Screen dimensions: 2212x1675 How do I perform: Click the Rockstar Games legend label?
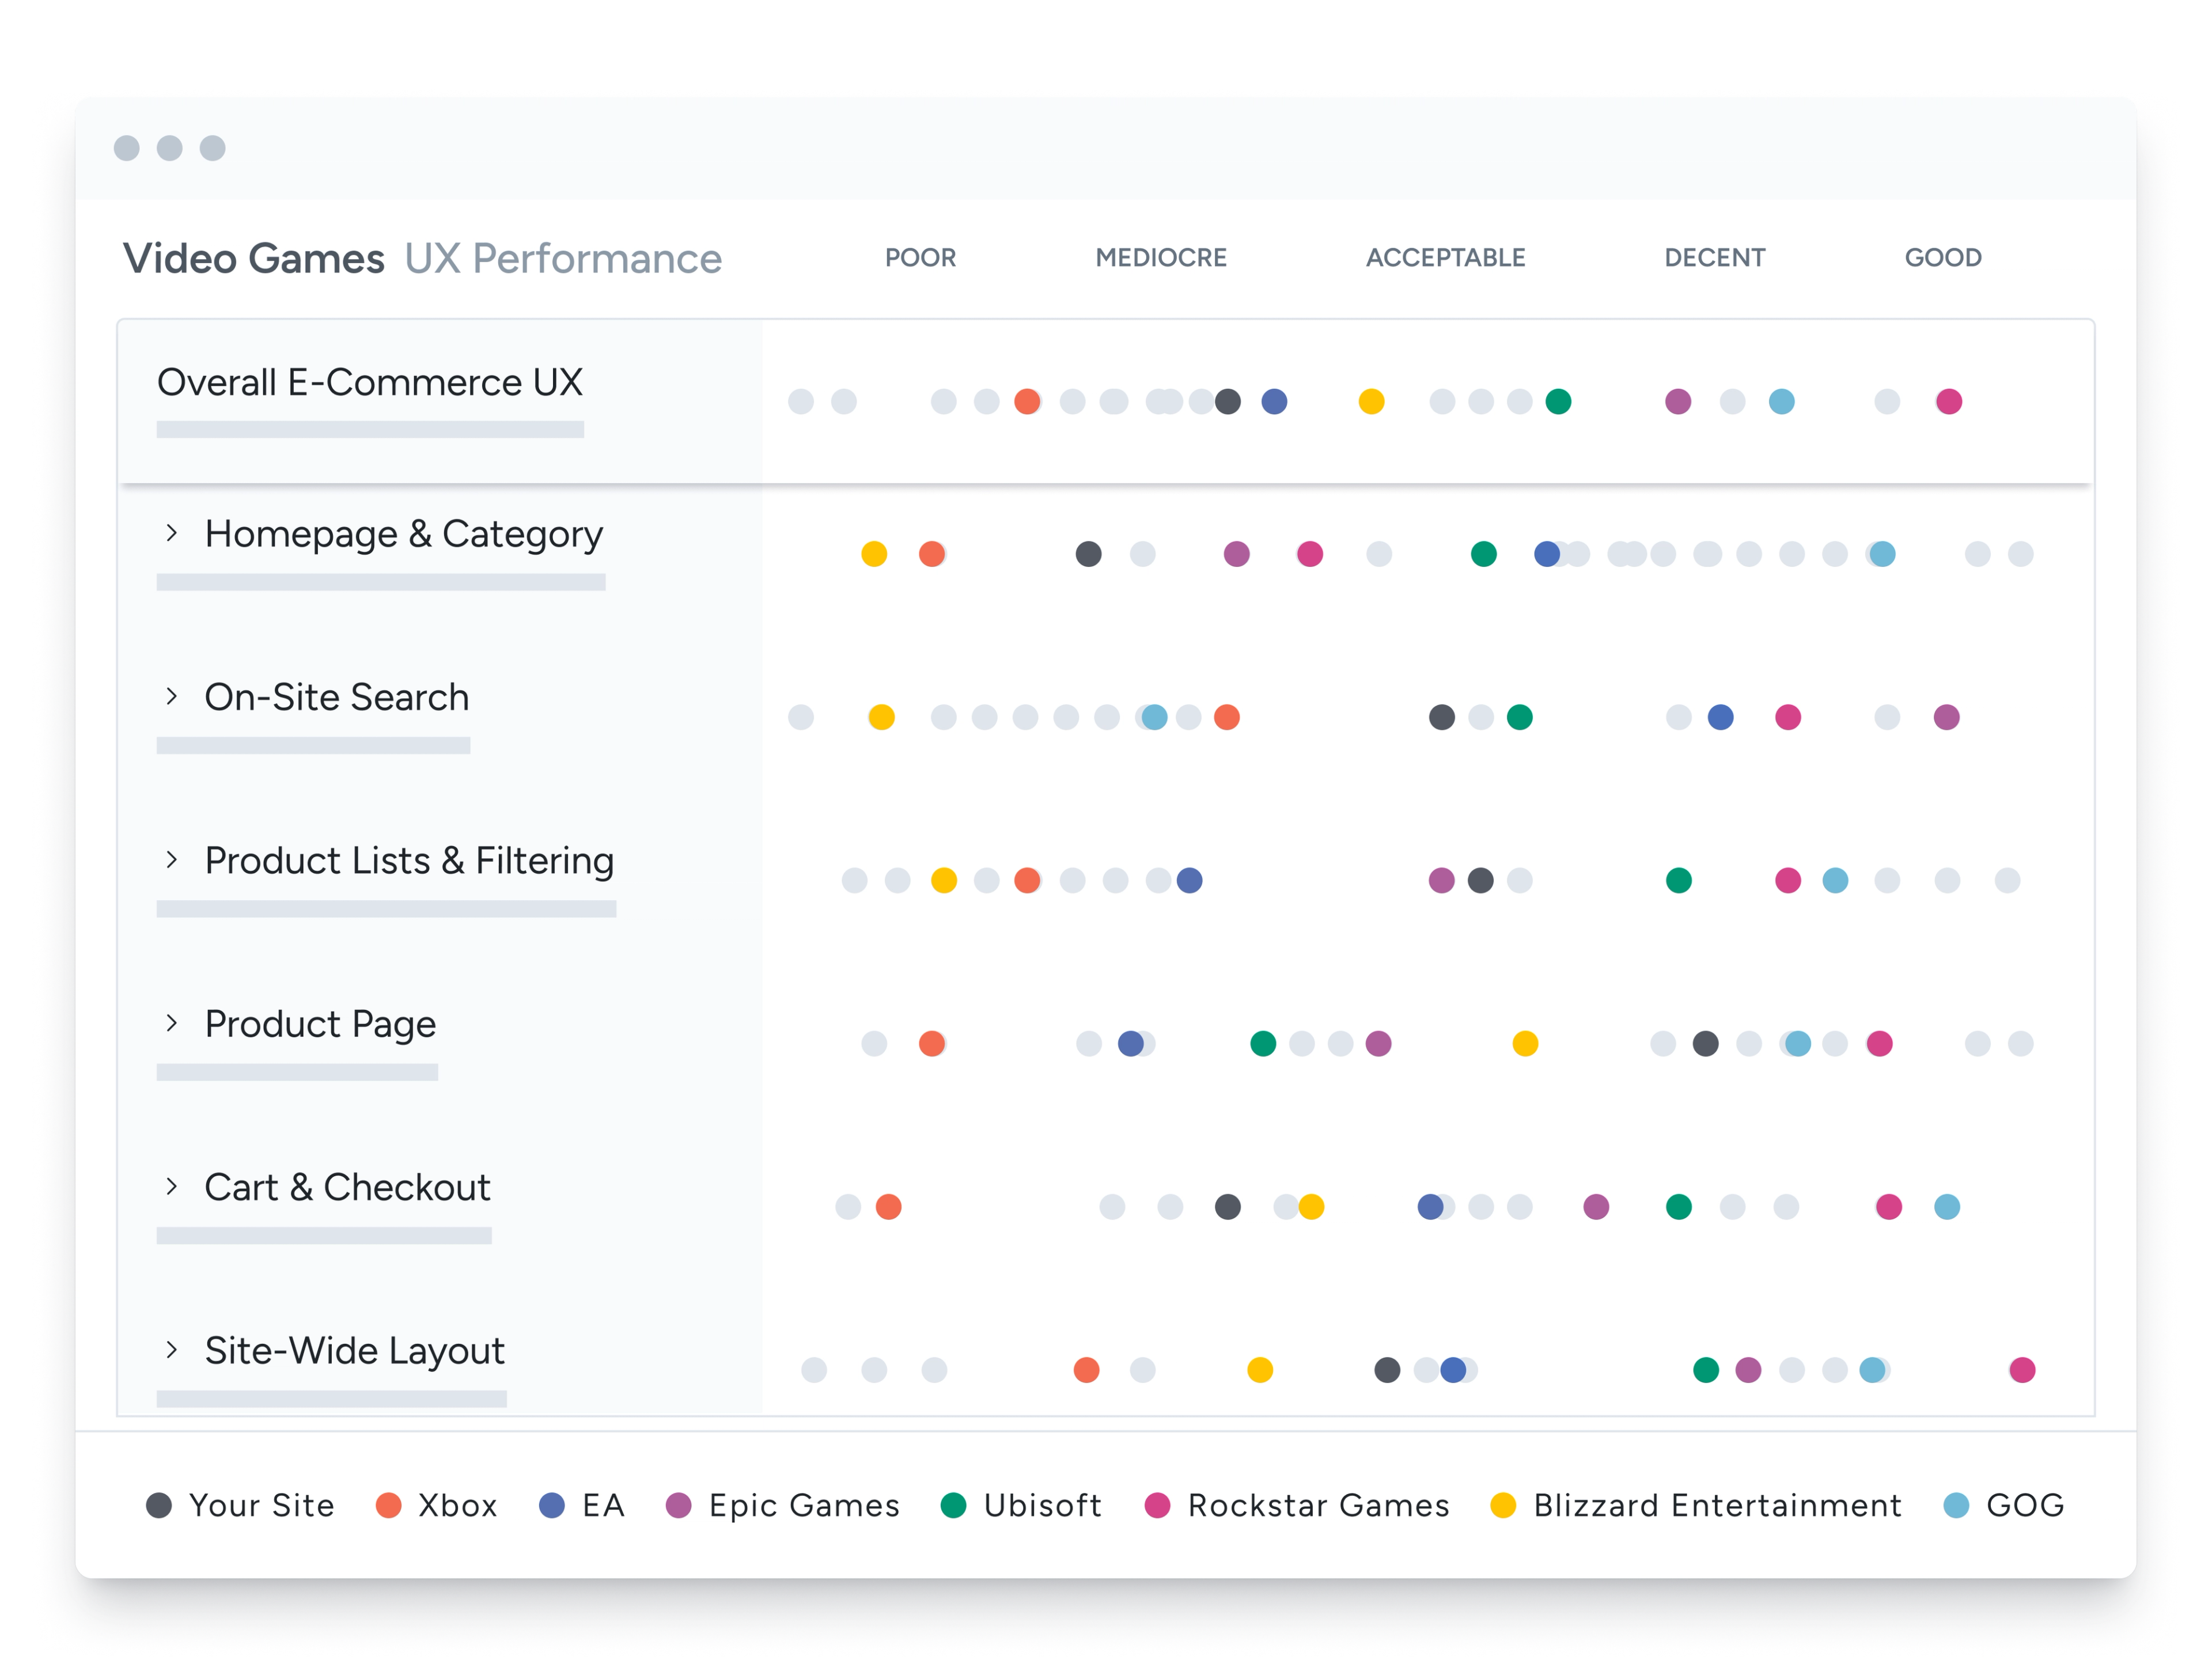pyautogui.click(x=1318, y=1505)
